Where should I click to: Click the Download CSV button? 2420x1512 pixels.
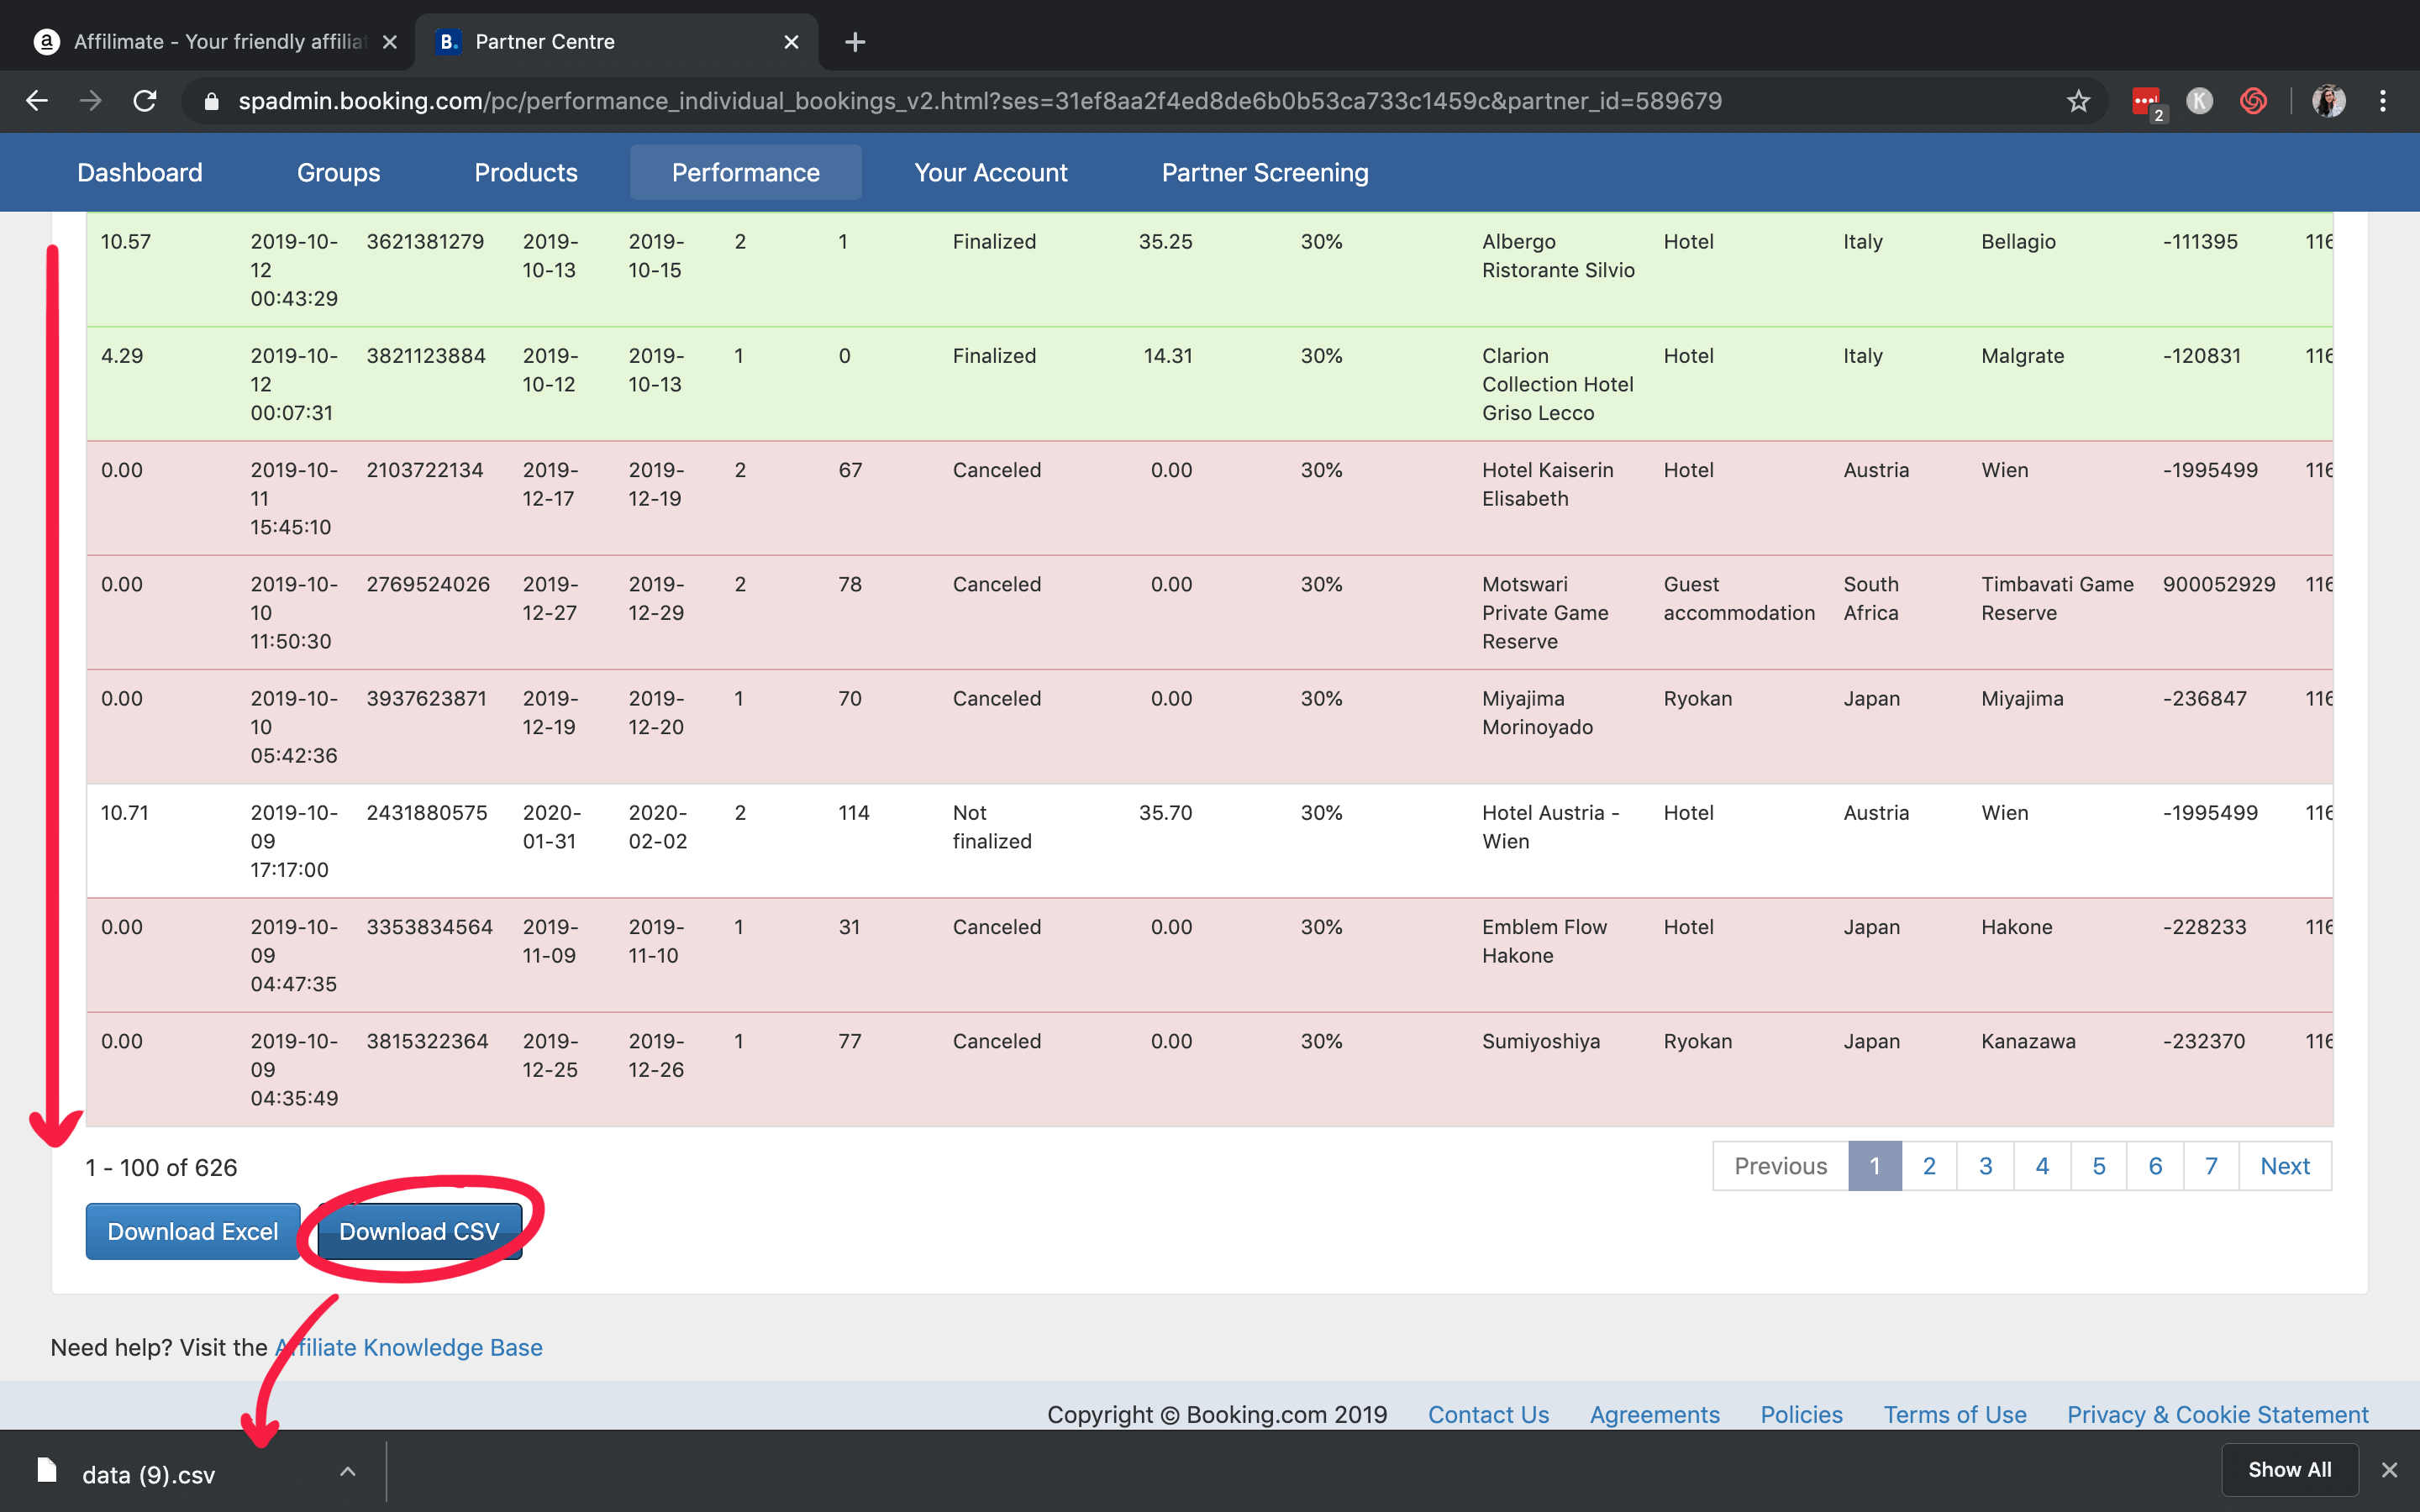(x=419, y=1231)
